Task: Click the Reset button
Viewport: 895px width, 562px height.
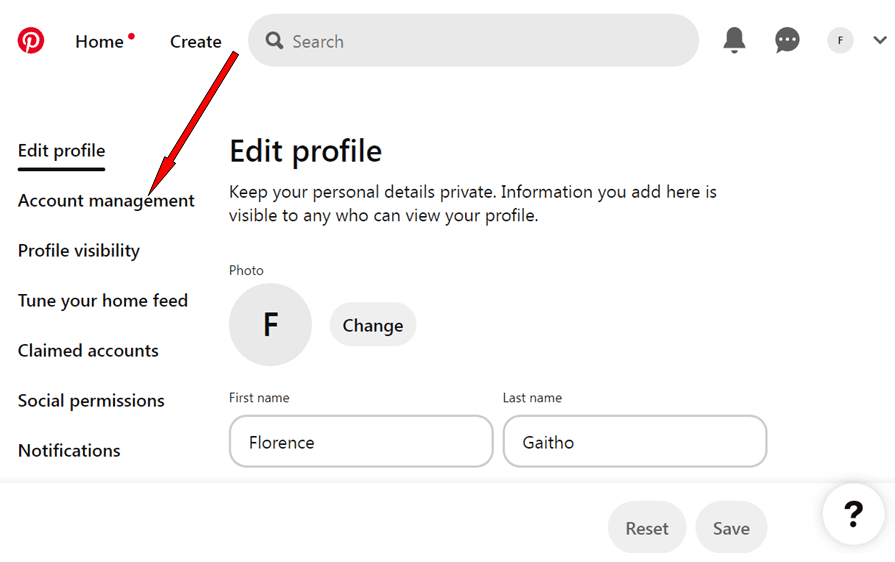Action: tap(647, 528)
